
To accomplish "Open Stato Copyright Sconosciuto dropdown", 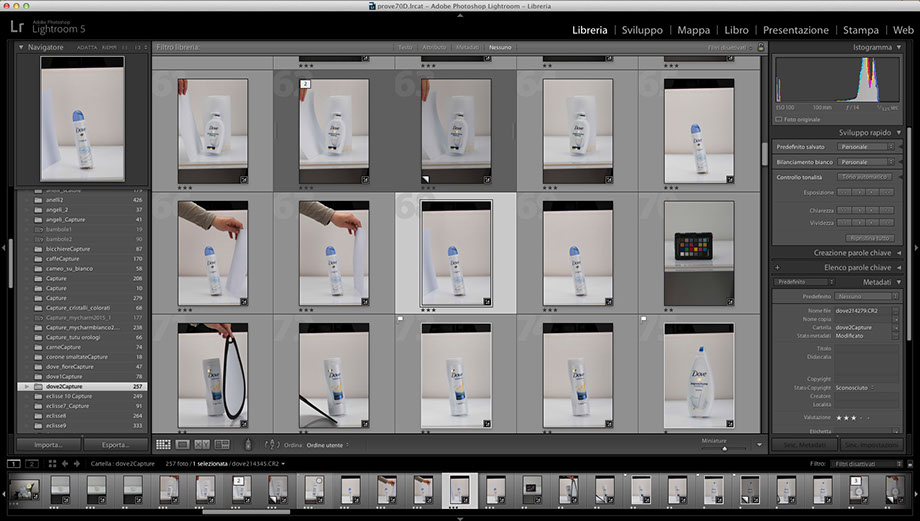I will (x=855, y=388).
